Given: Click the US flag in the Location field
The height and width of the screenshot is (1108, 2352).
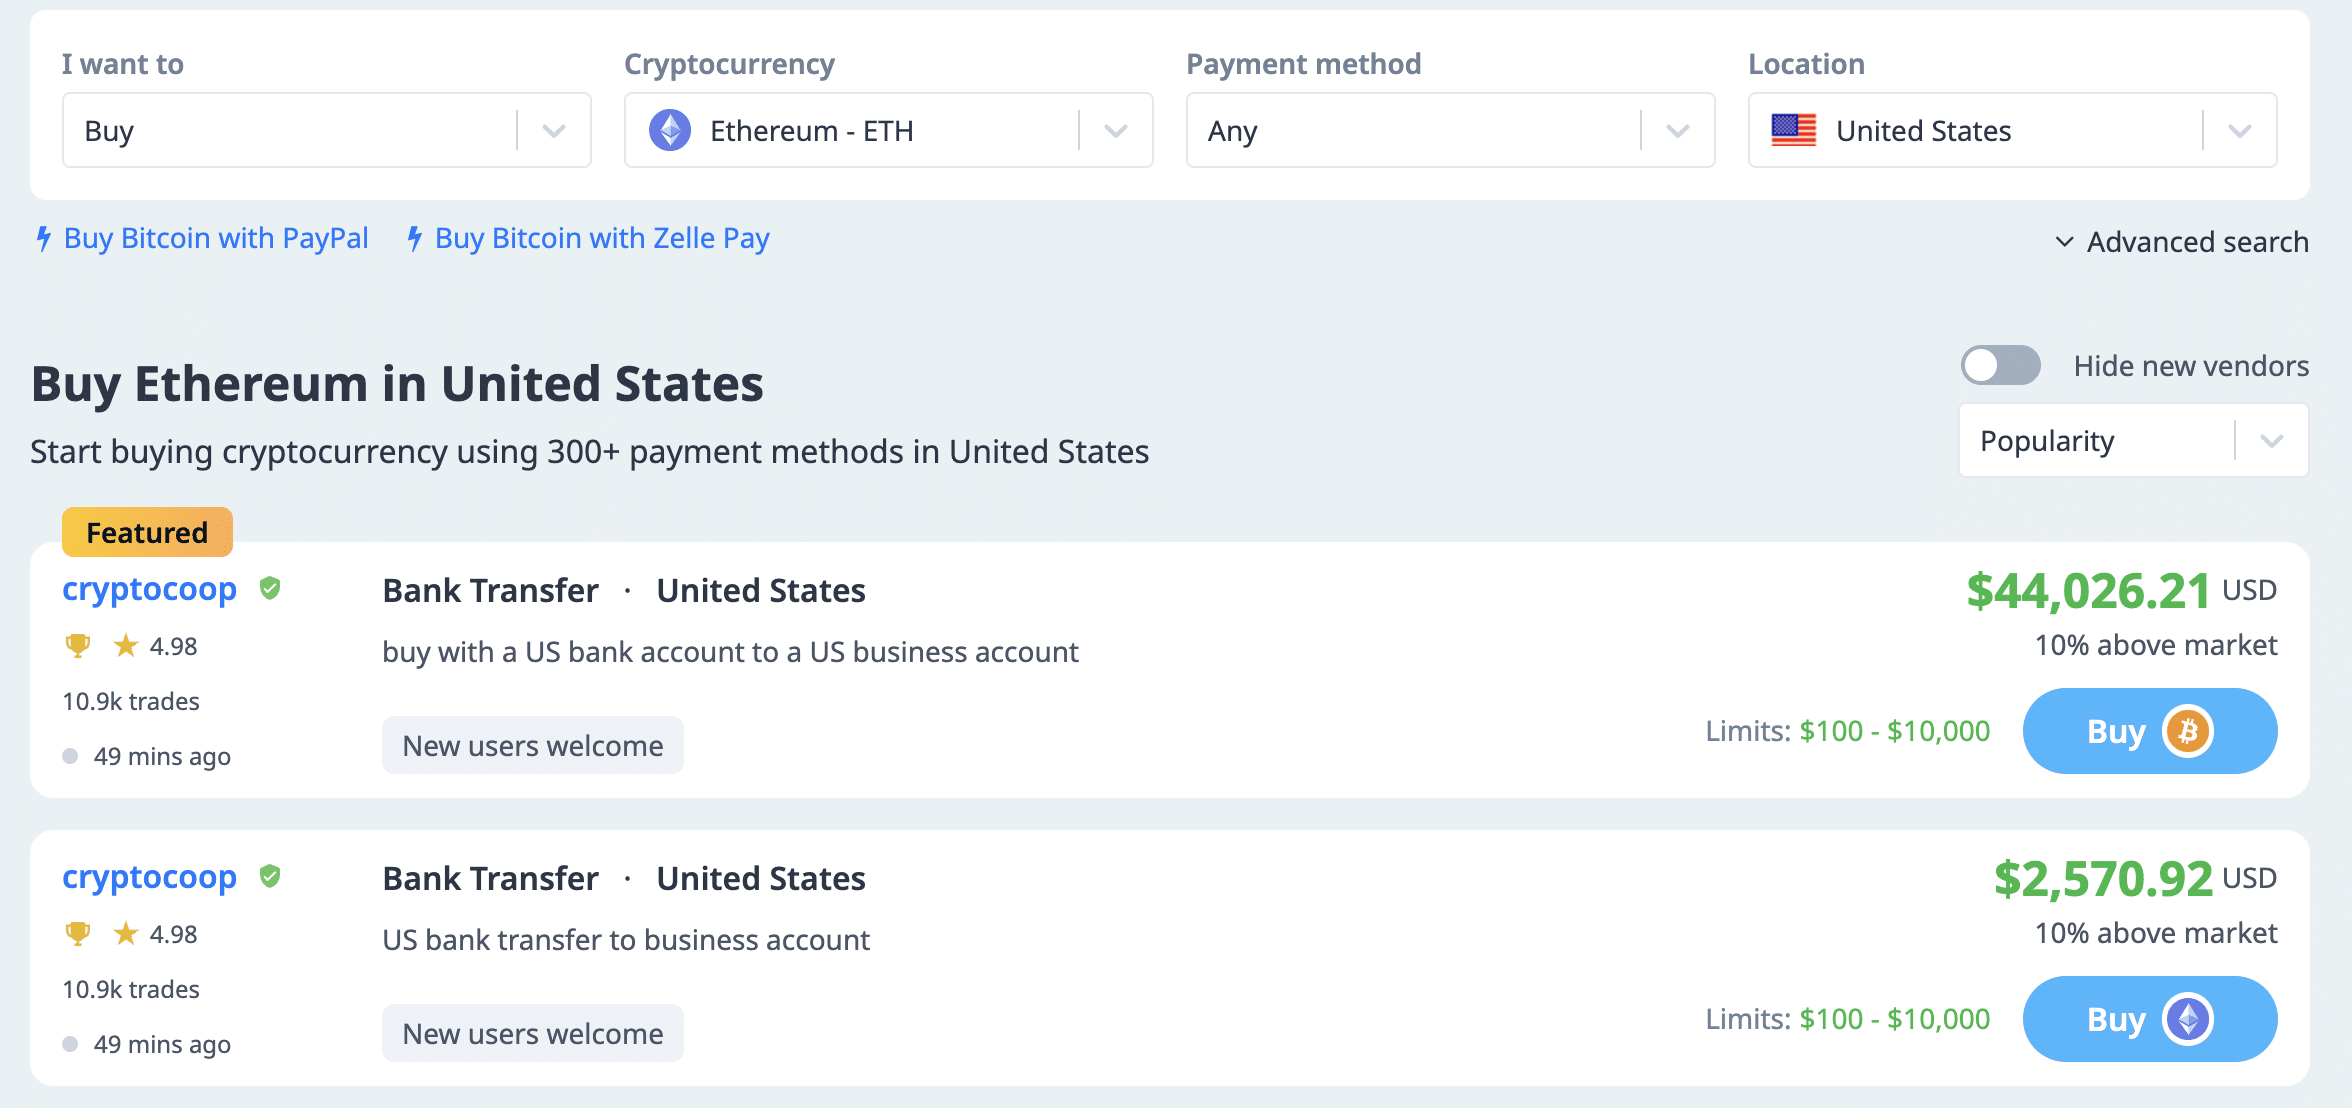Looking at the screenshot, I should pos(1793,130).
